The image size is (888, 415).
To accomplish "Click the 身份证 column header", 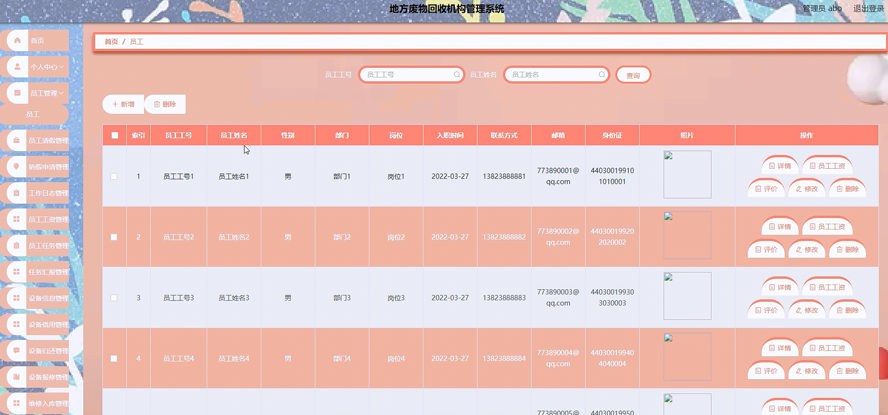I will click(612, 135).
